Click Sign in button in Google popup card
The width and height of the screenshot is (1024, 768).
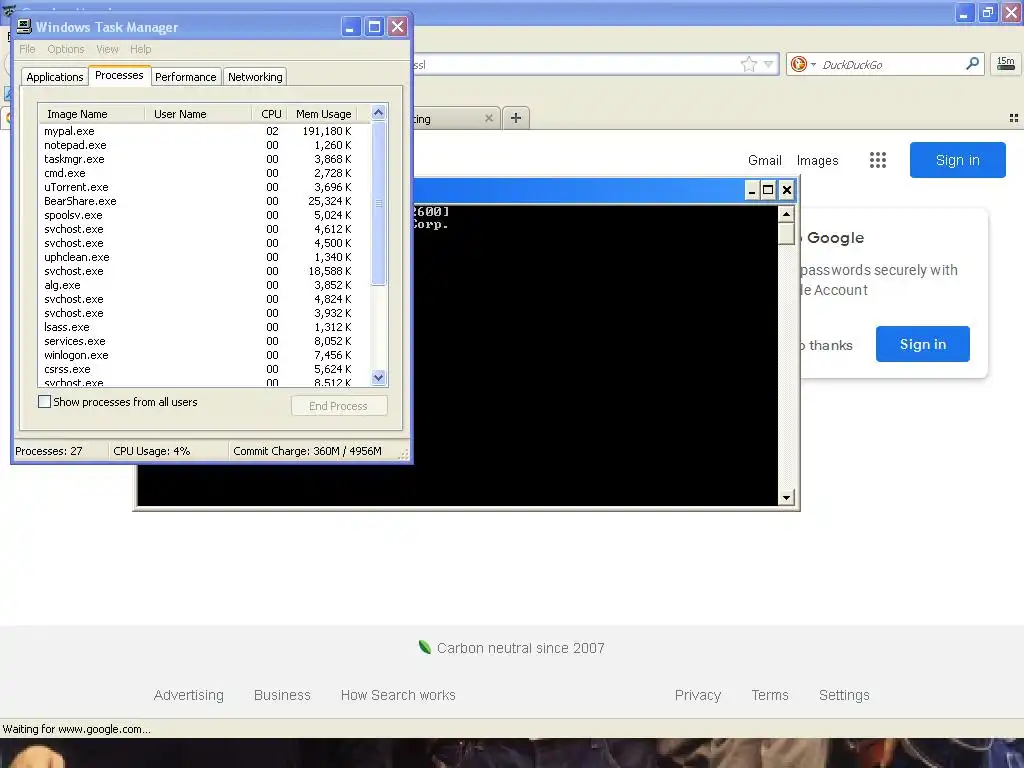tap(923, 344)
